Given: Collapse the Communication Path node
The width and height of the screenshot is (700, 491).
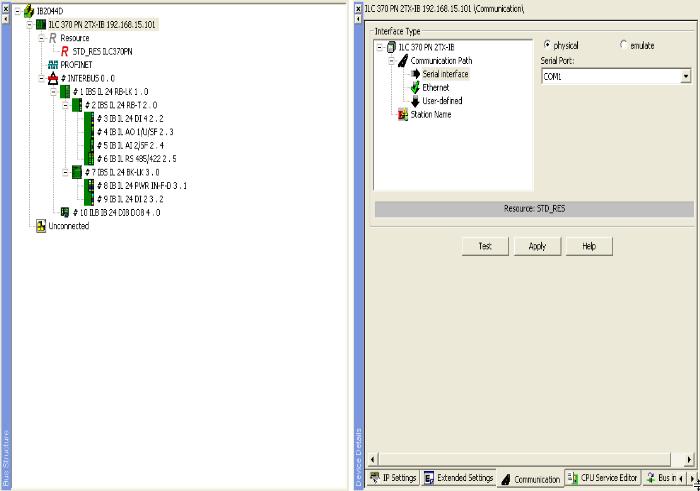Looking at the screenshot, I should tap(392, 60).
